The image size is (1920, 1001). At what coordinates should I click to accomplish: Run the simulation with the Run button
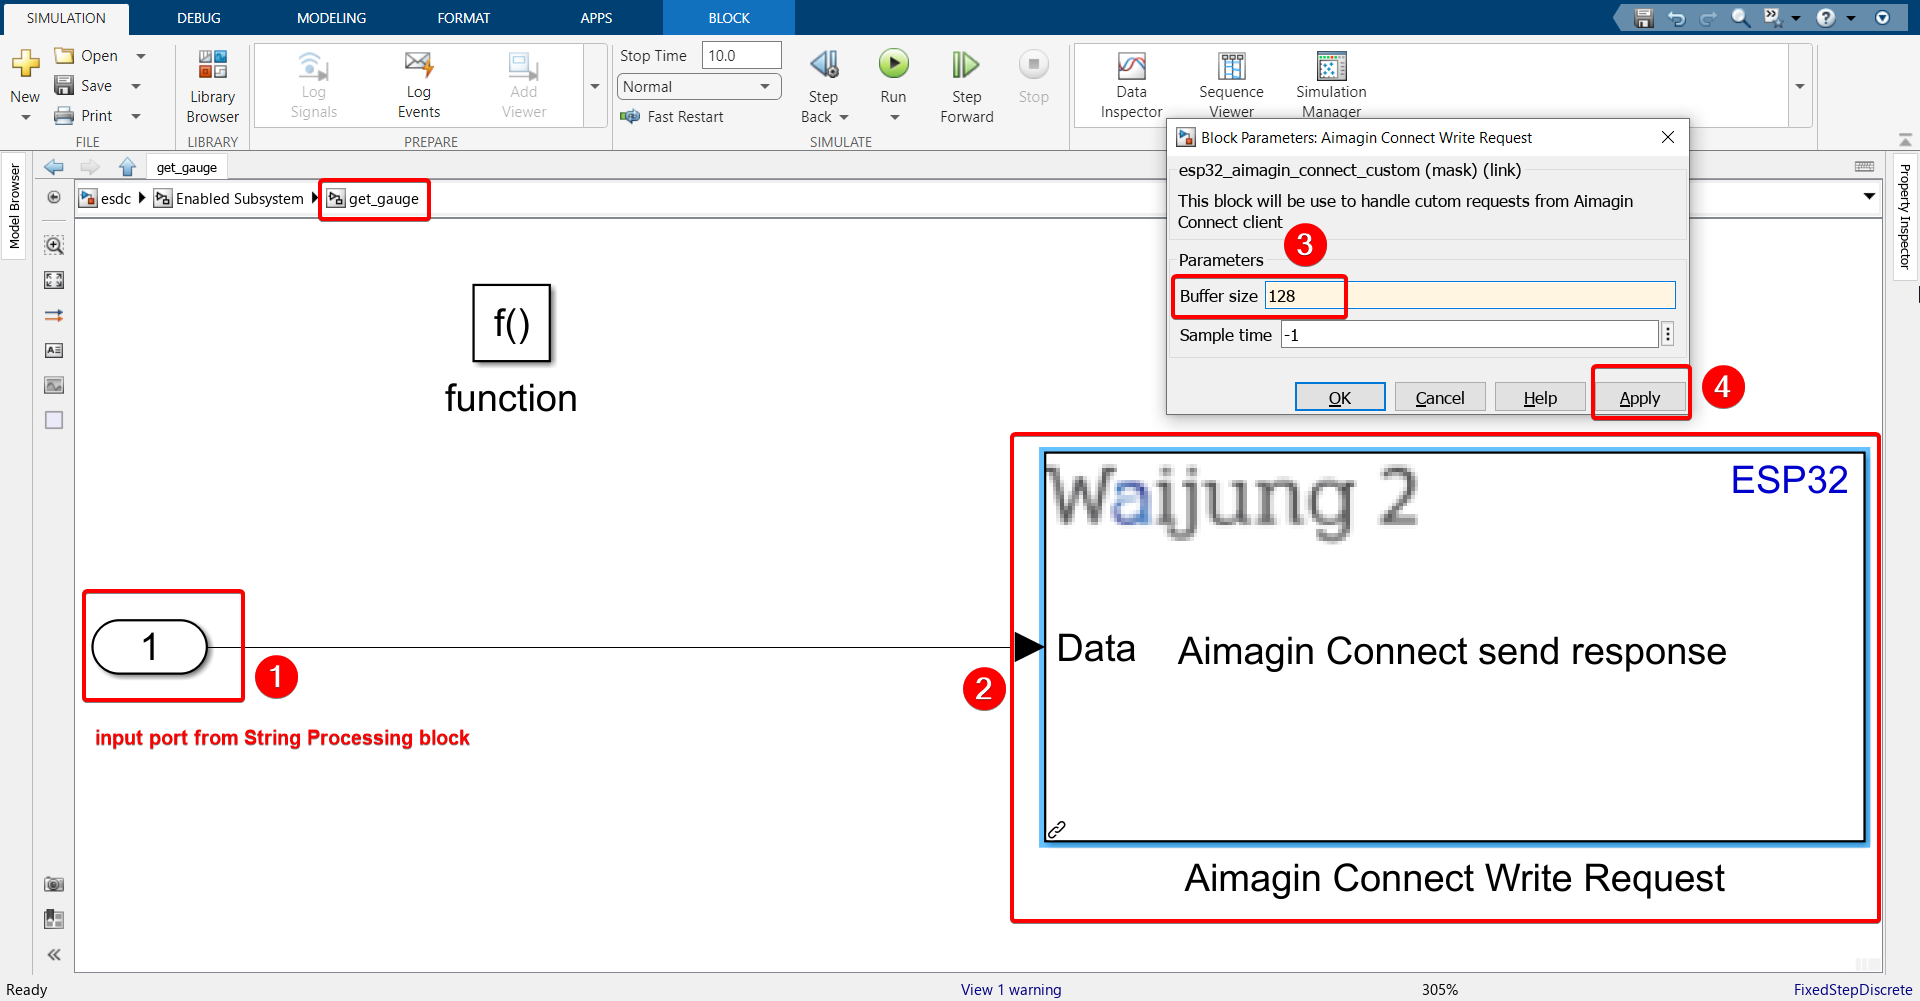pos(893,66)
